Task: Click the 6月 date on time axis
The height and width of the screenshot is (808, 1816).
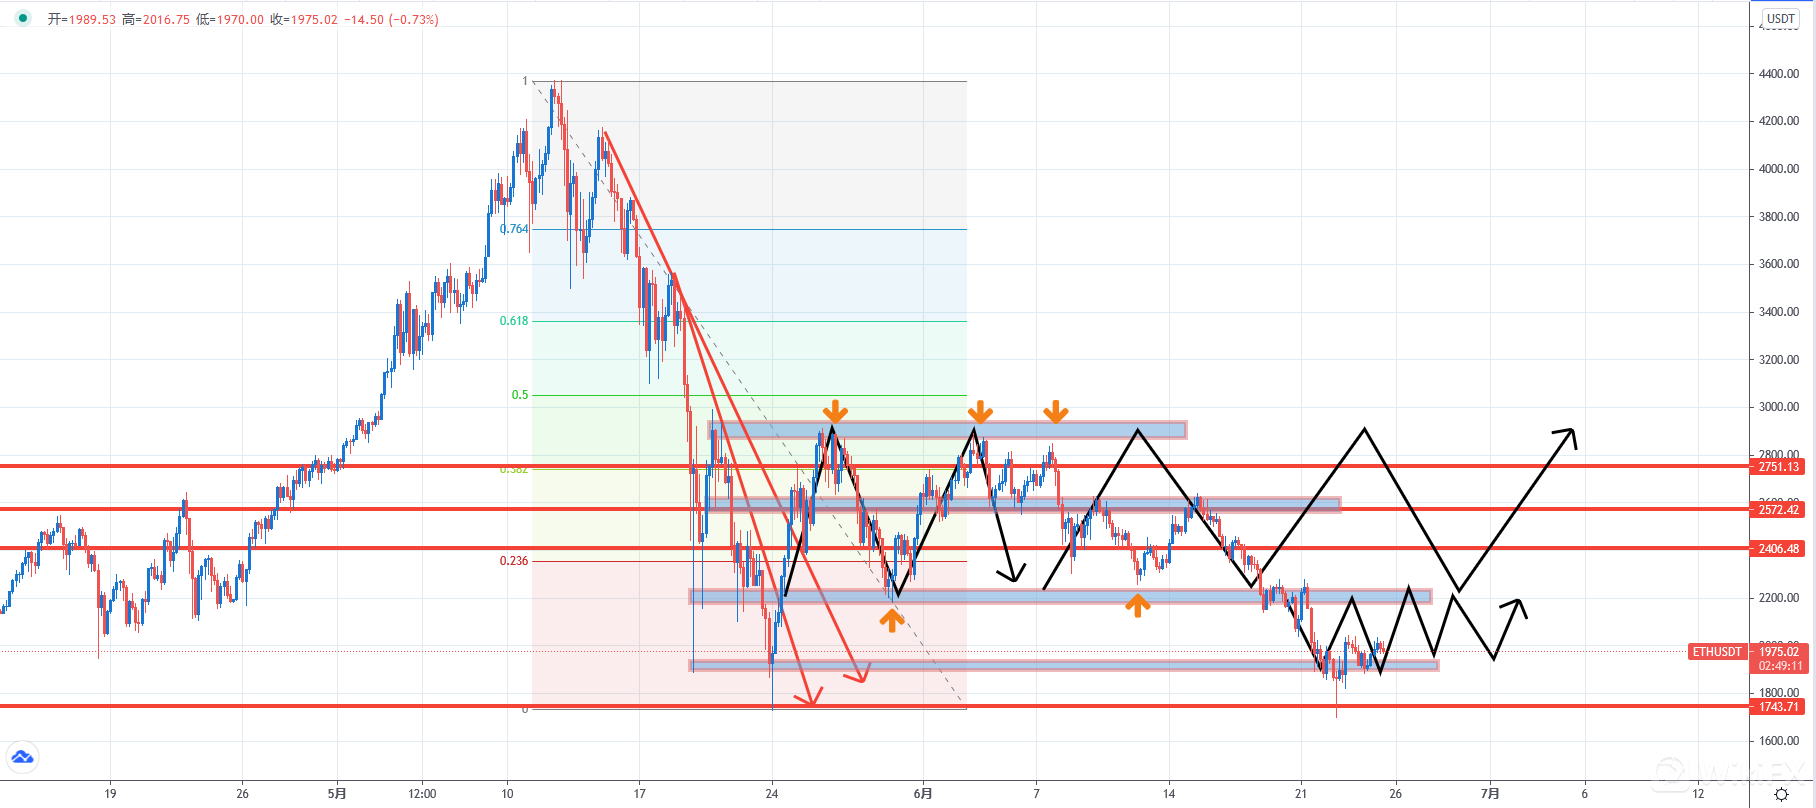Action: pyautogui.click(x=922, y=794)
